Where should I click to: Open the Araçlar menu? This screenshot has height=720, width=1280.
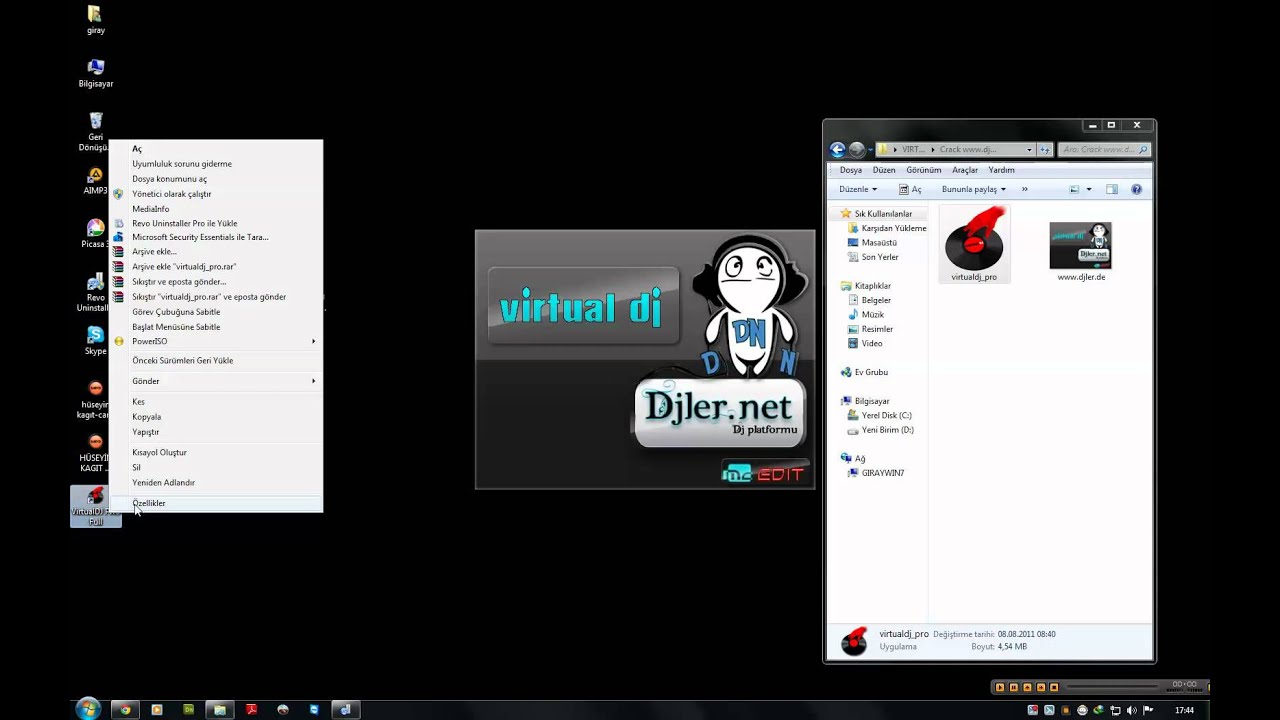tap(965, 170)
